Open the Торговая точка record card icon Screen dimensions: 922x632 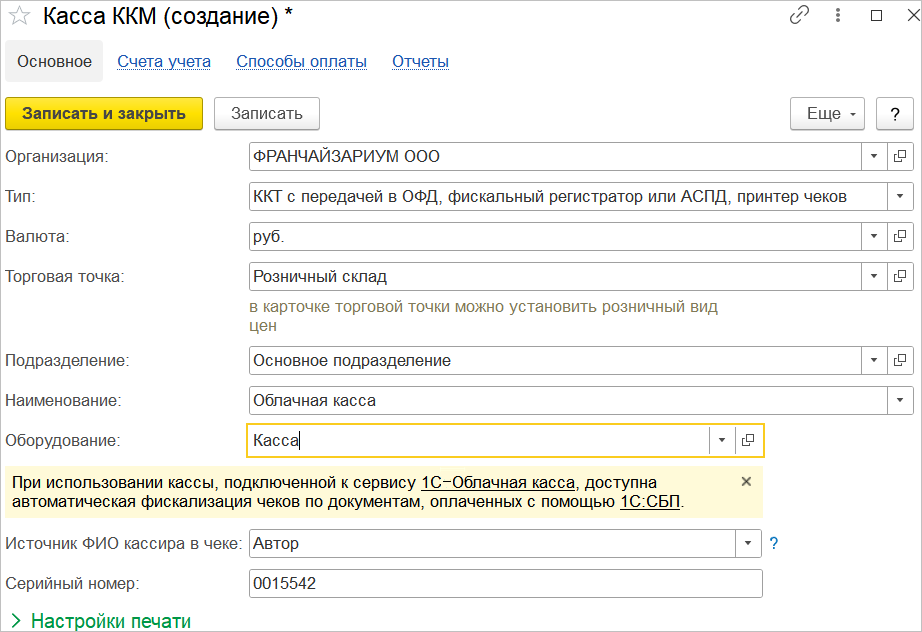tap(900, 277)
